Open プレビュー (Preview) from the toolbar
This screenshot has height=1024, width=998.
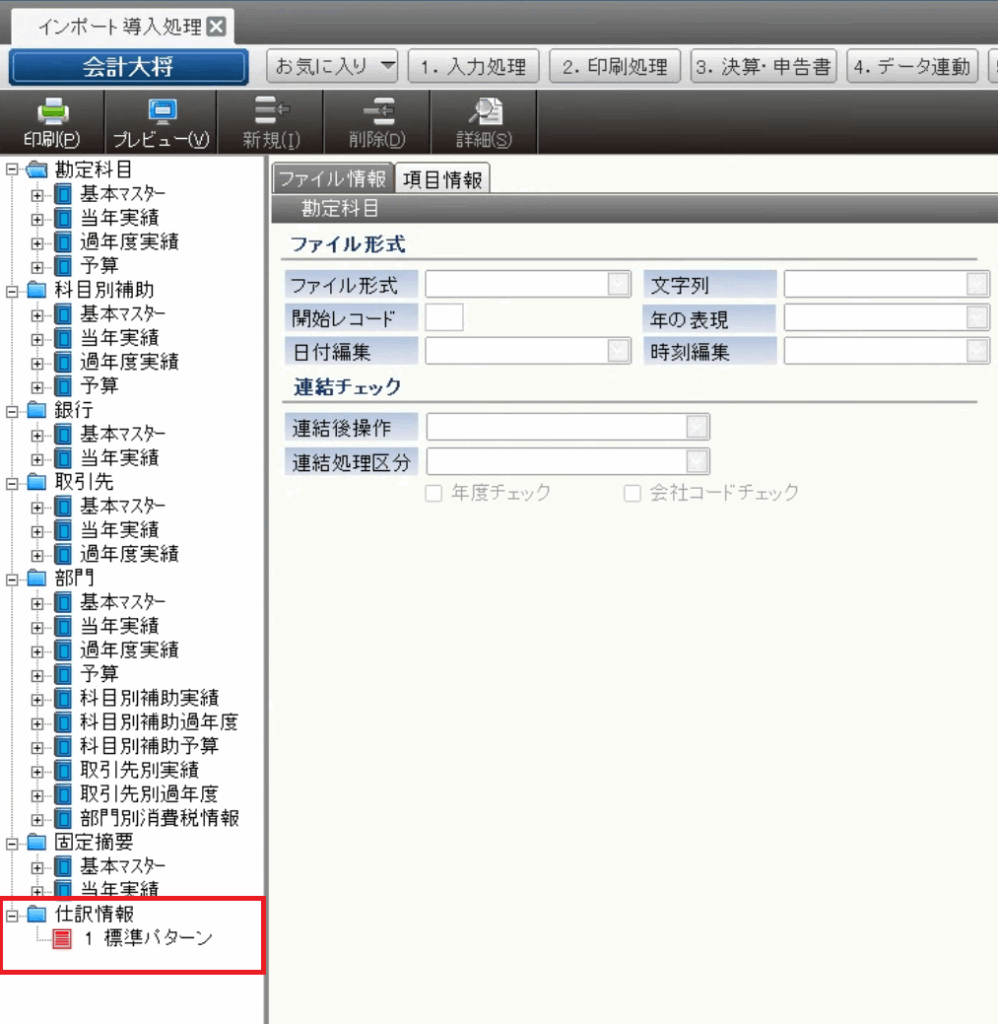click(x=161, y=112)
